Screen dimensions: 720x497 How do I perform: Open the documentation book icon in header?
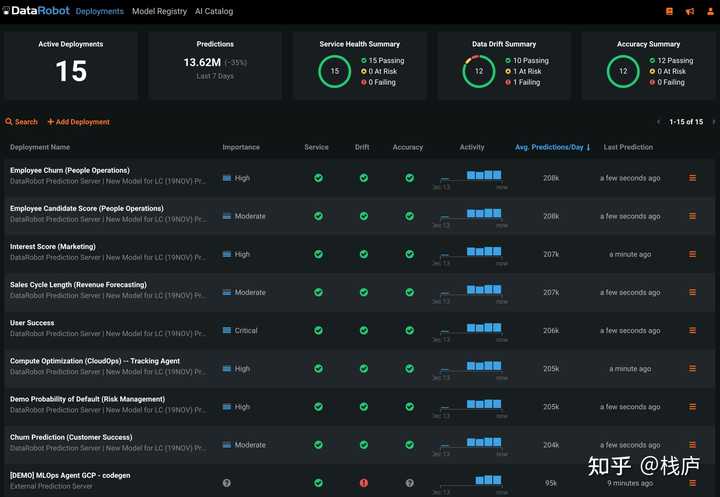pos(669,11)
